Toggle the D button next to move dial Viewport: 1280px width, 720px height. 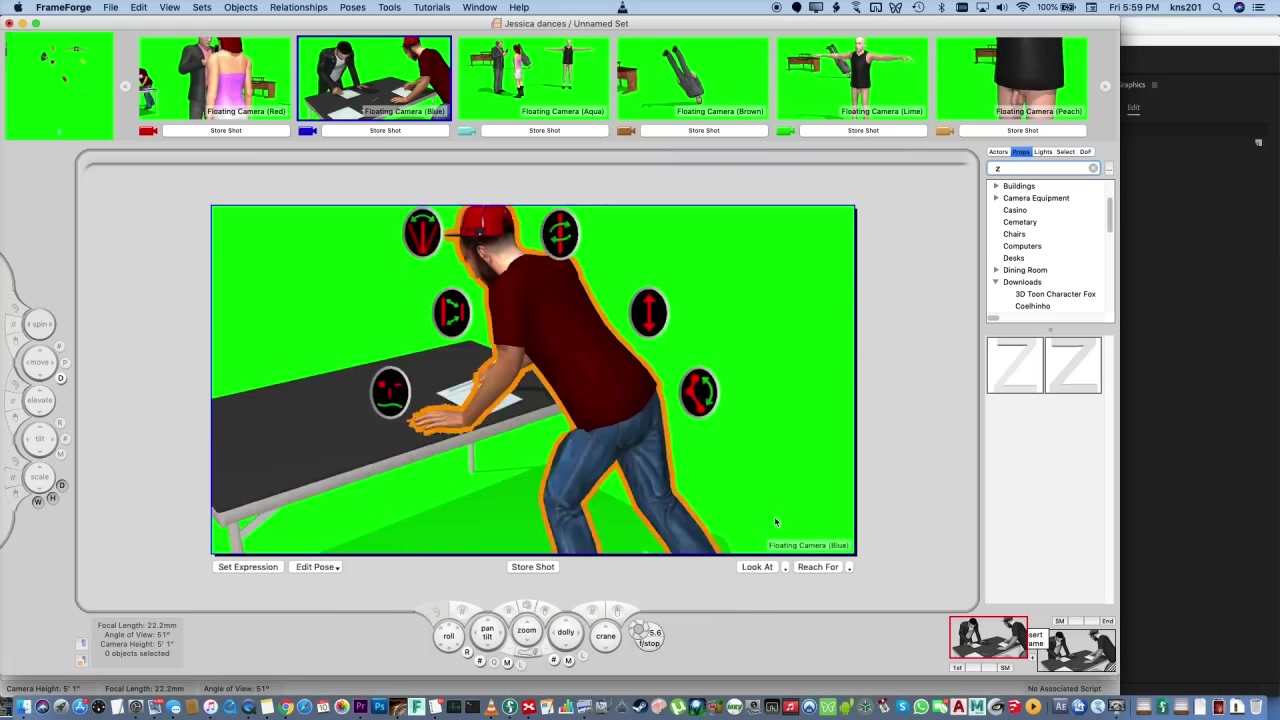point(61,379)
